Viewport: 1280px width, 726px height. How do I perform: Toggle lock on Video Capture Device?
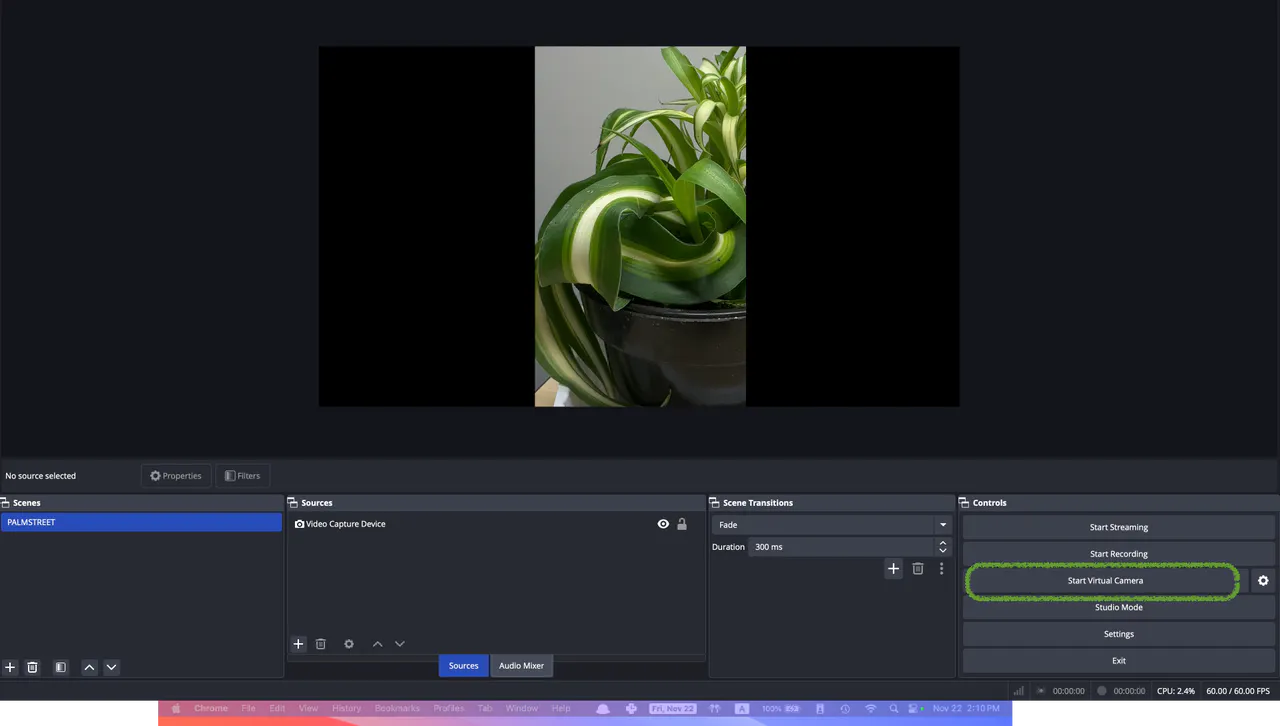click(x=682, y=524)
